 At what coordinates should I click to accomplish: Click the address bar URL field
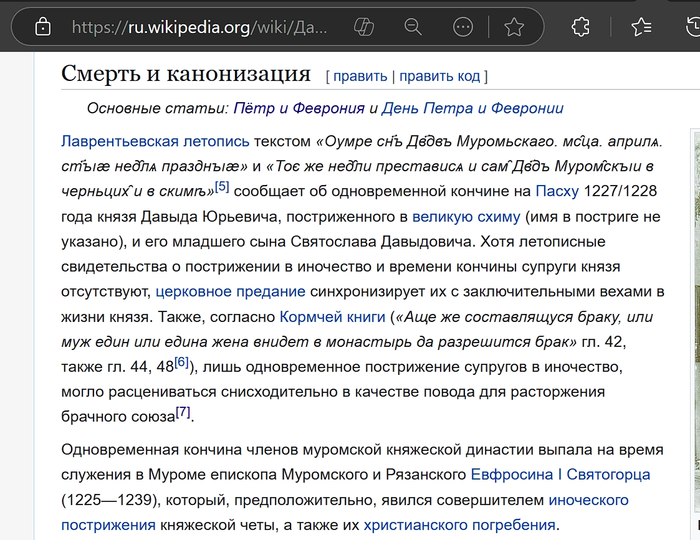pos(200,27)
